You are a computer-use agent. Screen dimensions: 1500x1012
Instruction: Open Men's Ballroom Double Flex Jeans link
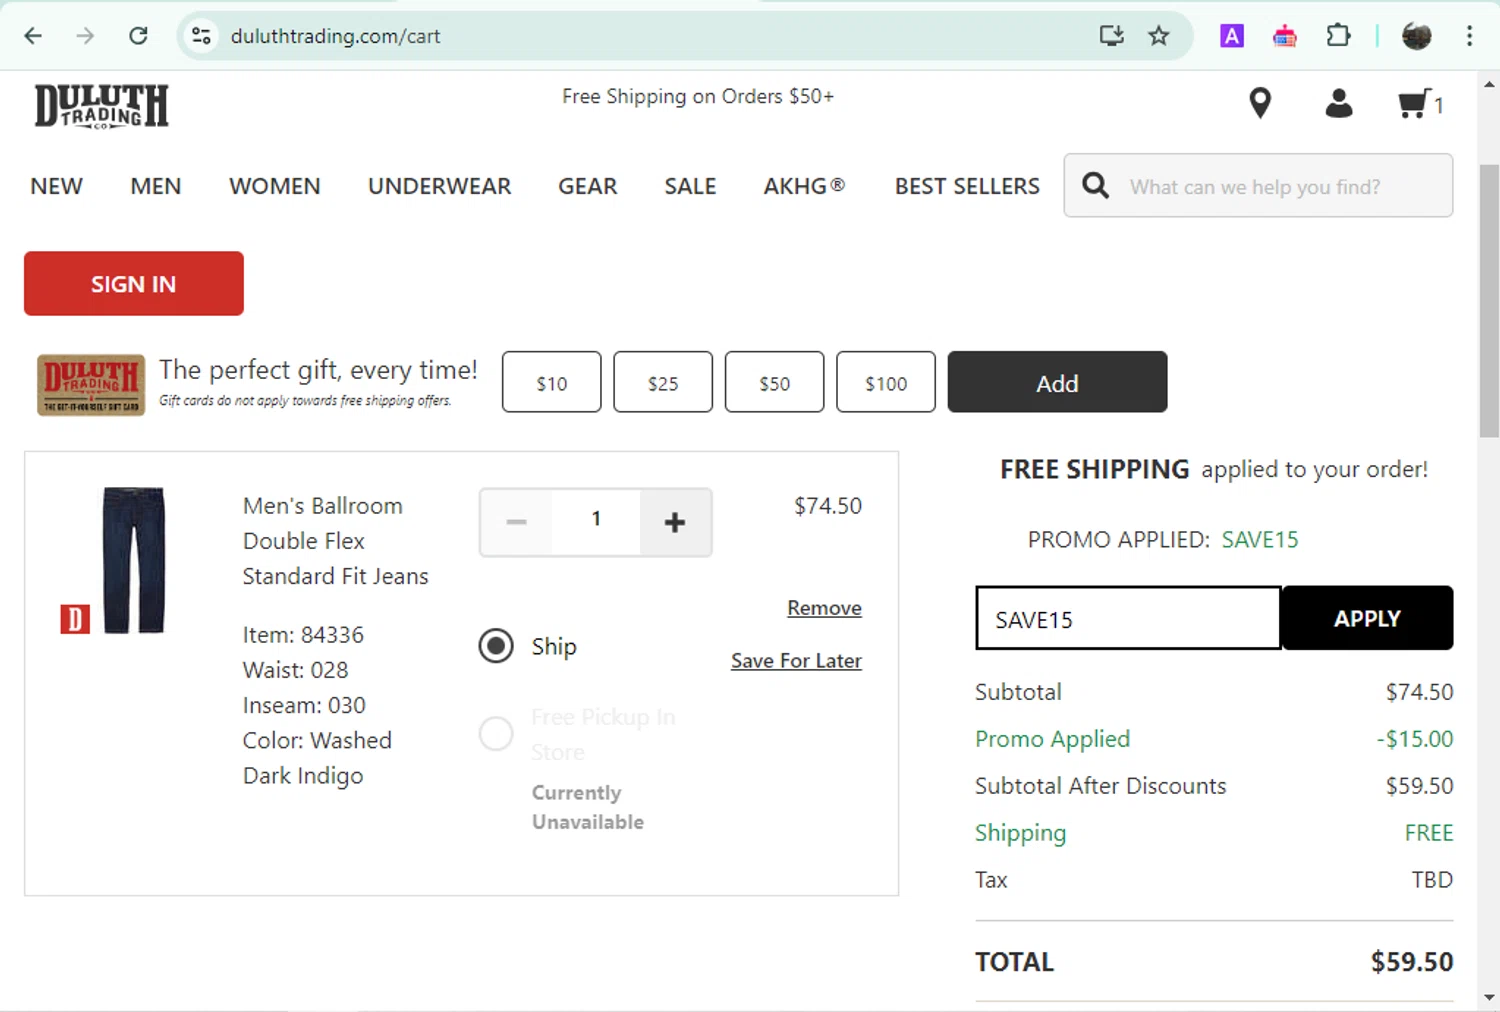pyautogui.click(x=336, y=541)
